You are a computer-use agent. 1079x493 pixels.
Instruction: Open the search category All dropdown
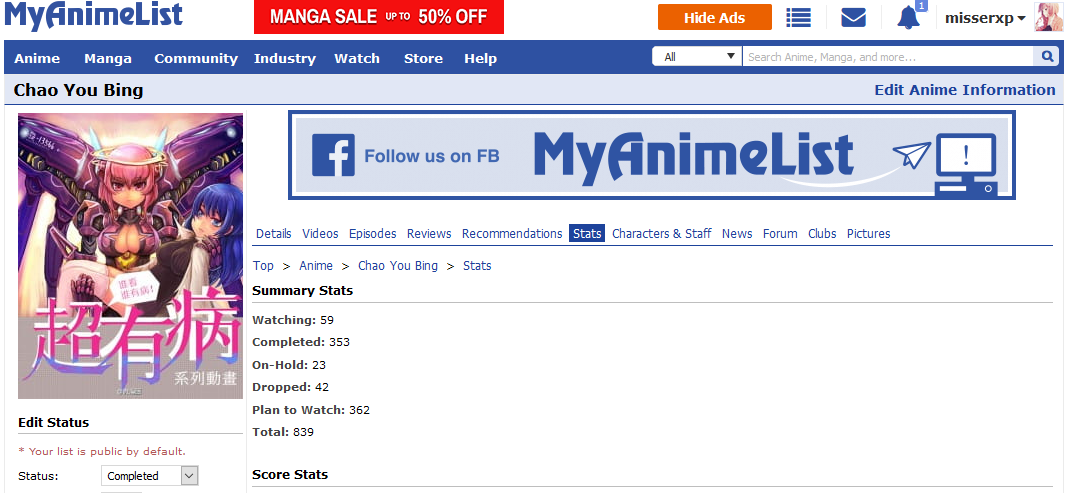coord(697,57)
